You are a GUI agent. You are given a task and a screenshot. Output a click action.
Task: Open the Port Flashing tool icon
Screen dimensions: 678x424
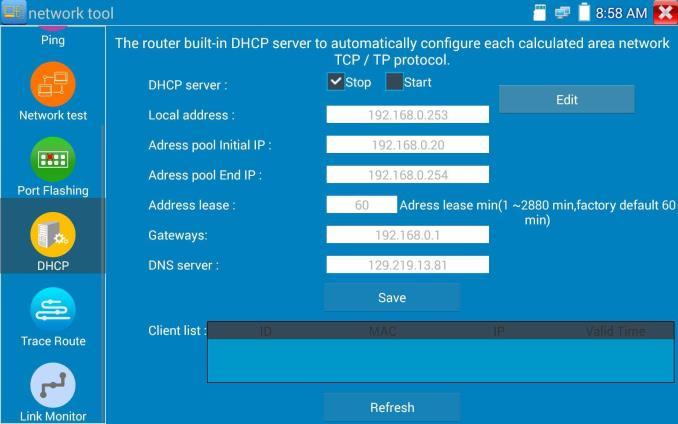click(x=53, y=159)
